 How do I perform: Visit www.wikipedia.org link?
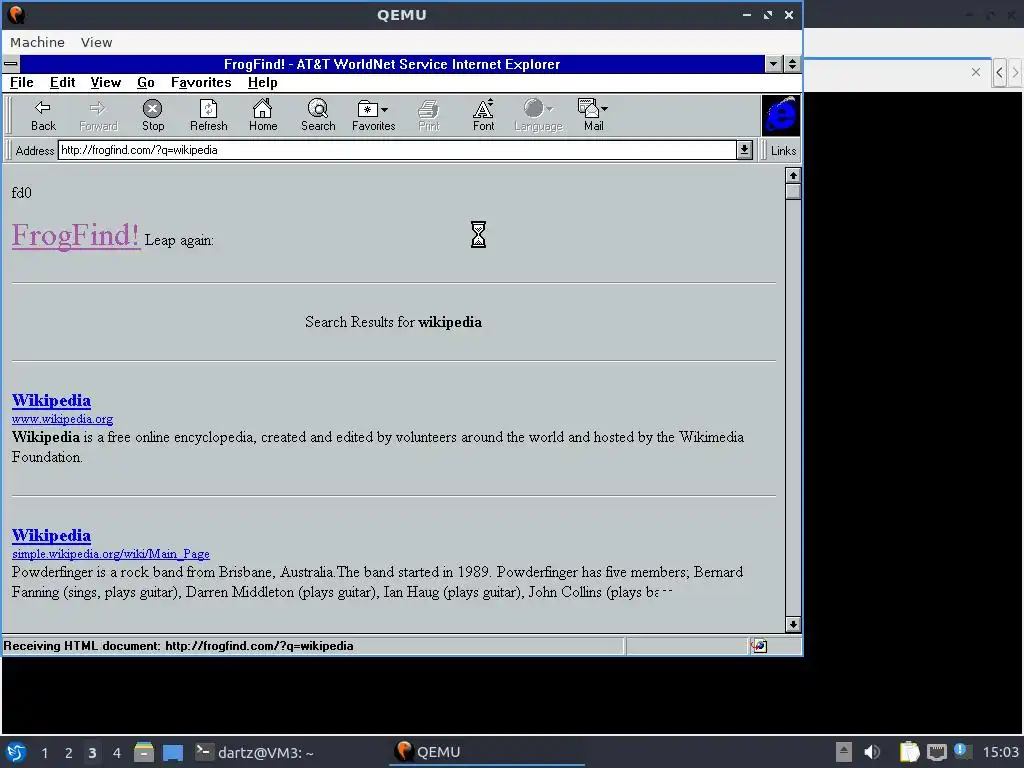coord(62,419)
